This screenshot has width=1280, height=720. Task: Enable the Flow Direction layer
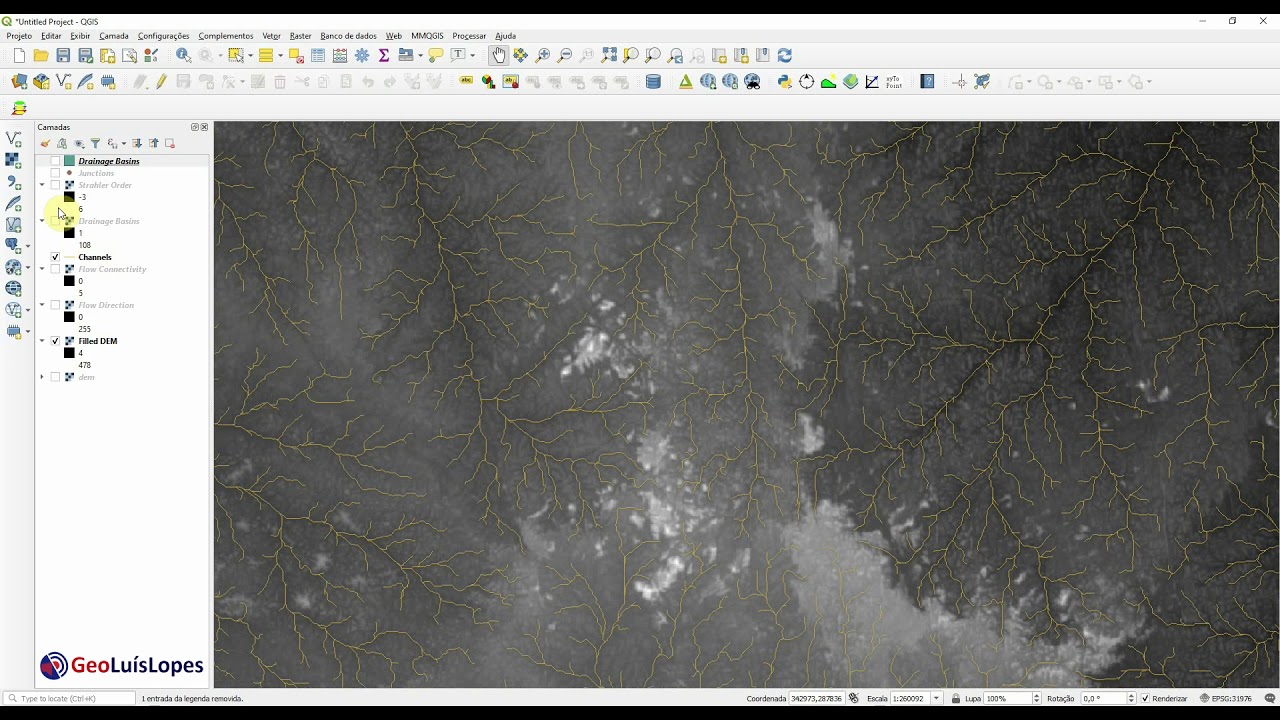click(x=55, y=305)
